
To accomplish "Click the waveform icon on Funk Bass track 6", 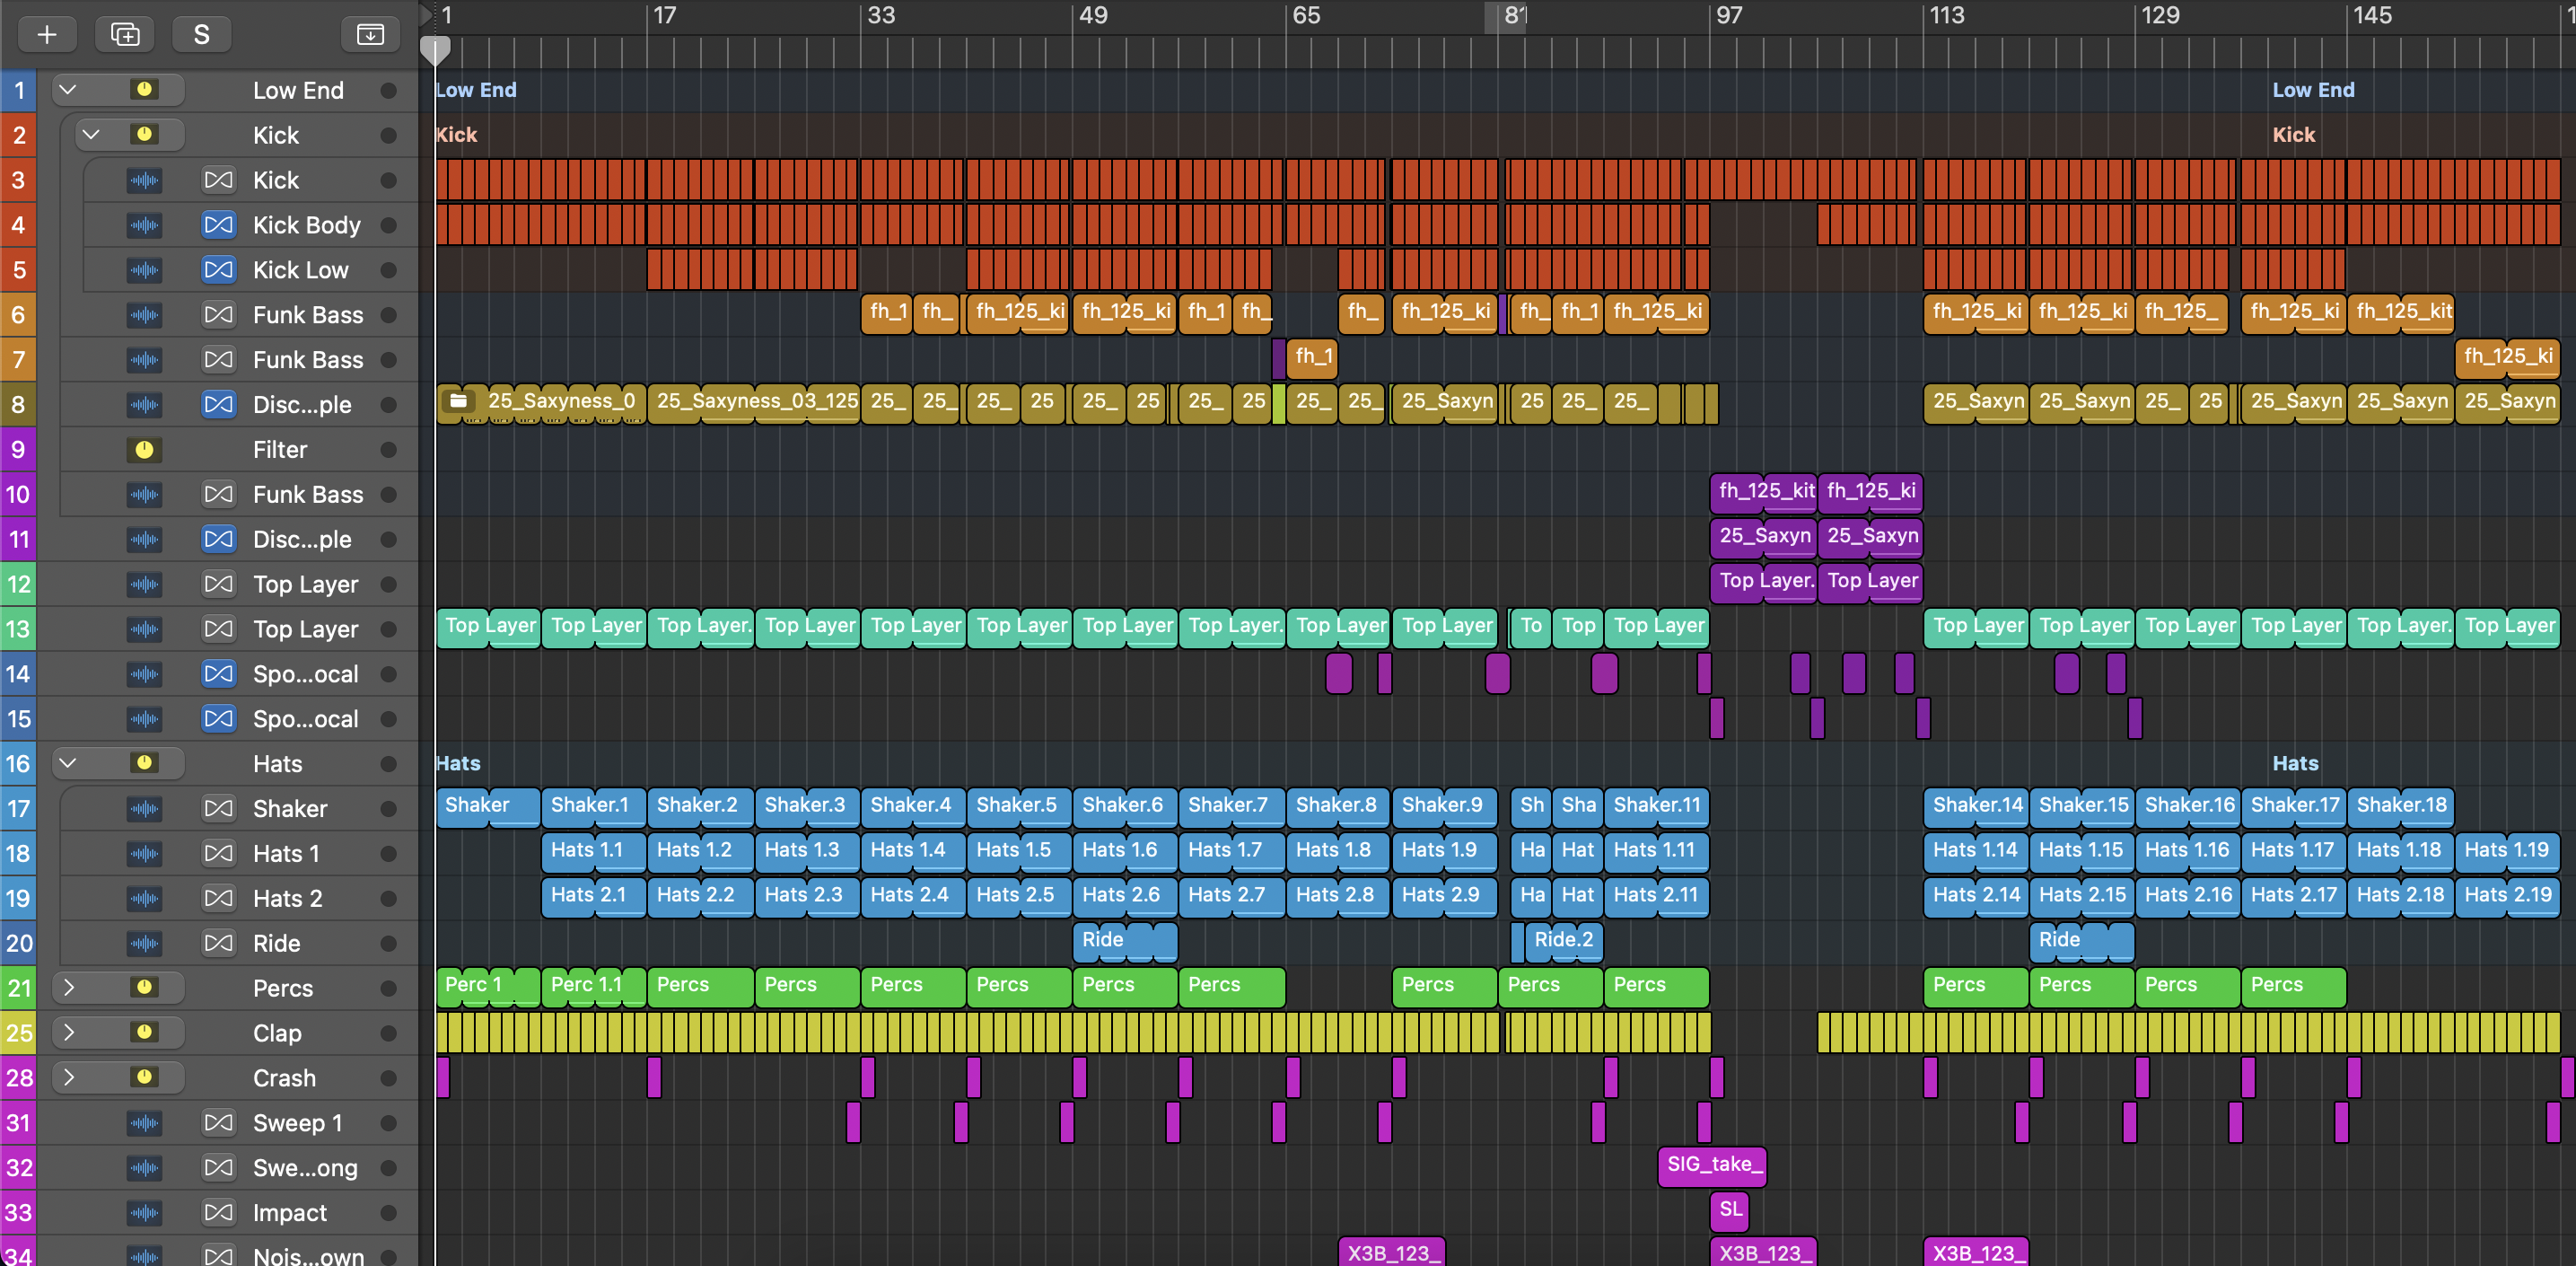I will [x=145, y=315].
